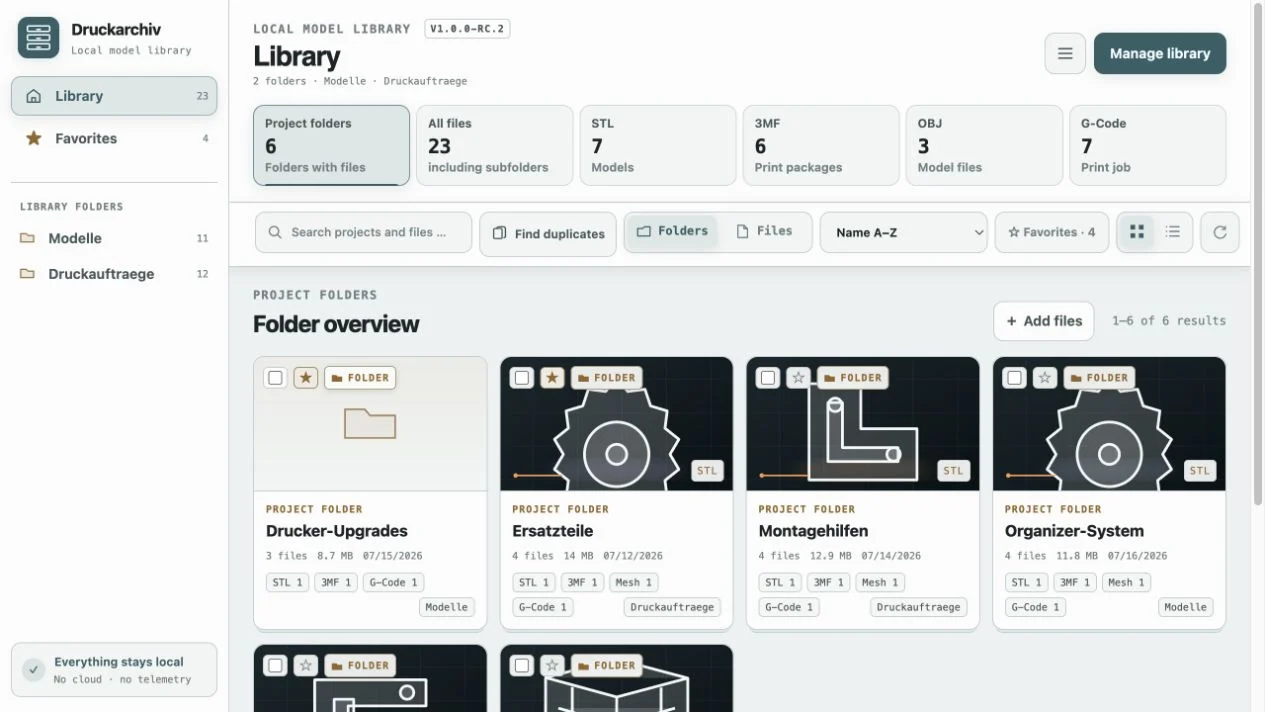Viewport: 1265px width, 712px height.
Task: Click the checkmark icon in Everything stays local
Action: pyautogui.click(x=34, y=669)
